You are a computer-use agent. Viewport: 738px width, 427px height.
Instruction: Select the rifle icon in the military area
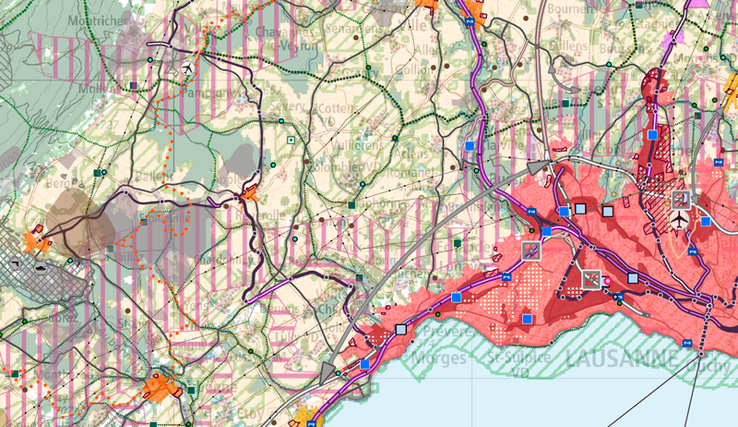[x=16, y=263]
